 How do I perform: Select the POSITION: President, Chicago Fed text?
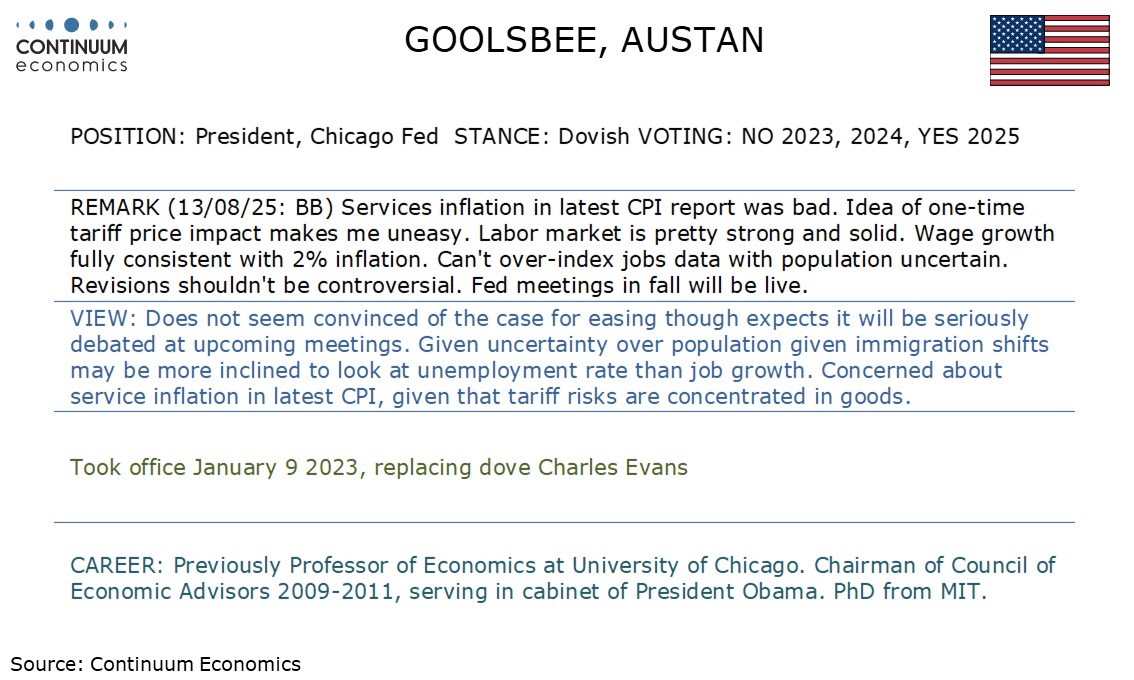click(254, 137)
